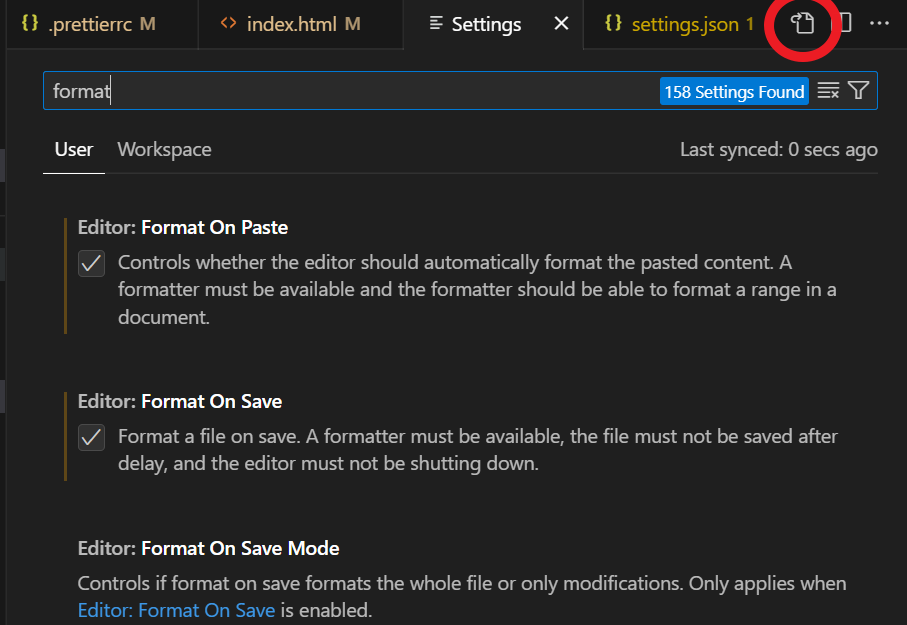This screenshot has height=625, width=907.
Task: Follow the "Editor: Format On Save" link
Action: 176,610
